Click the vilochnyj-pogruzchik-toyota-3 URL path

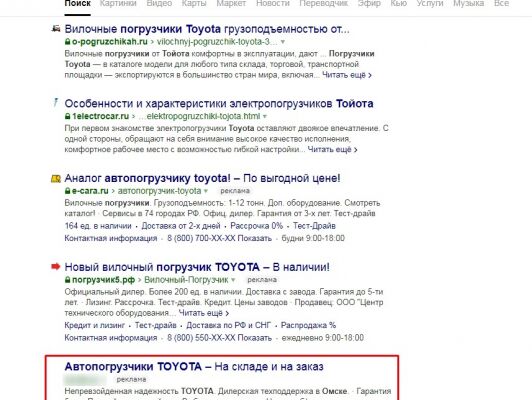click(217, 42)
